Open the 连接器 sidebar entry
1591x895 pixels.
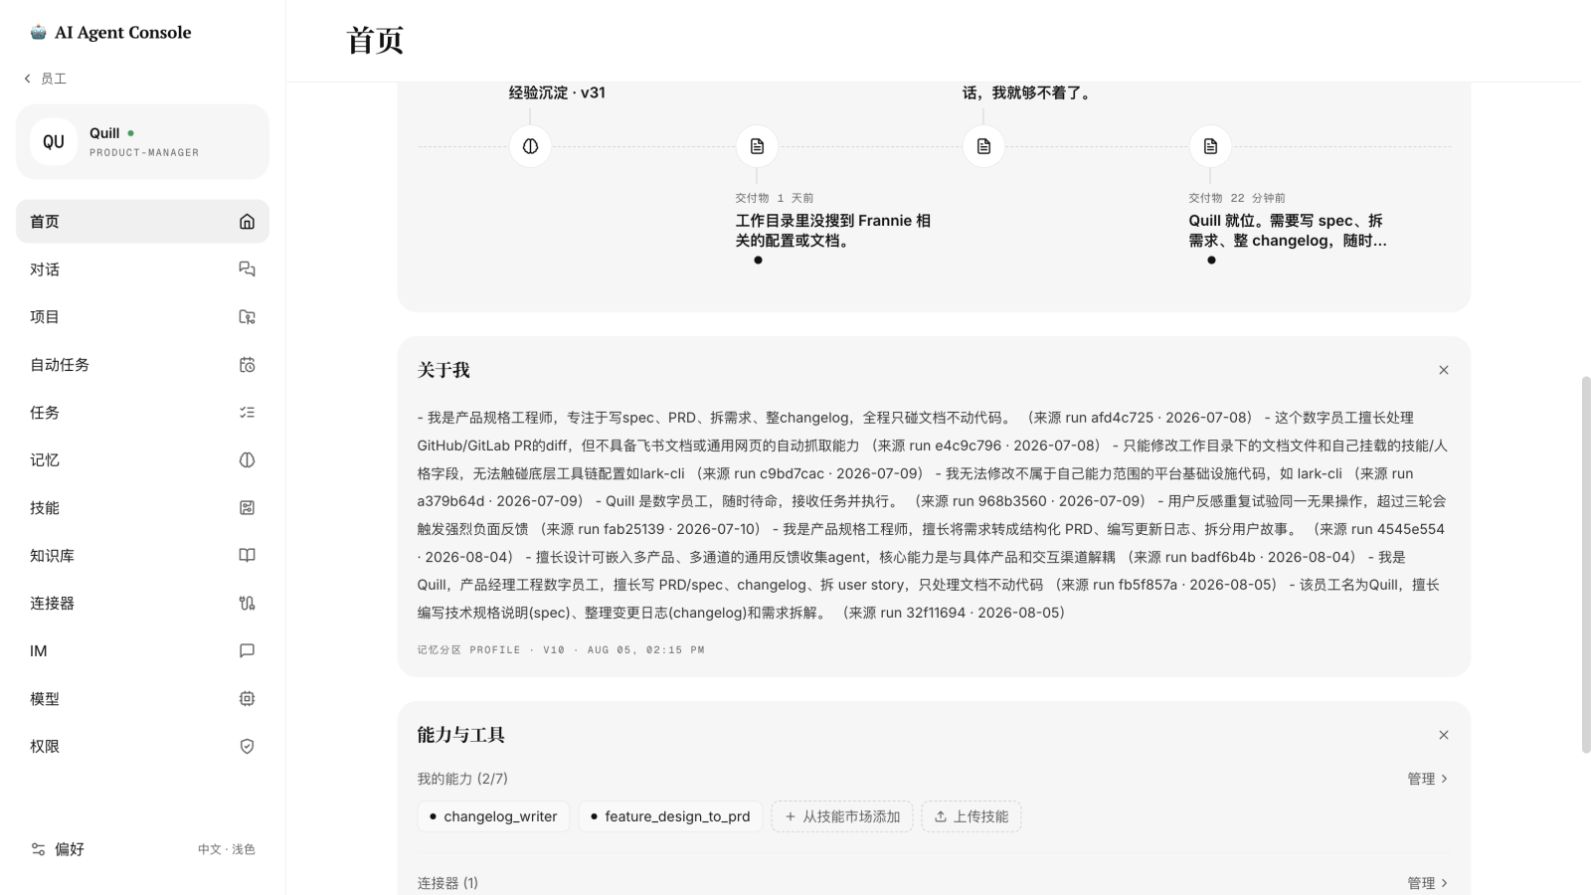pyautogui.click(x=142, y=603)
